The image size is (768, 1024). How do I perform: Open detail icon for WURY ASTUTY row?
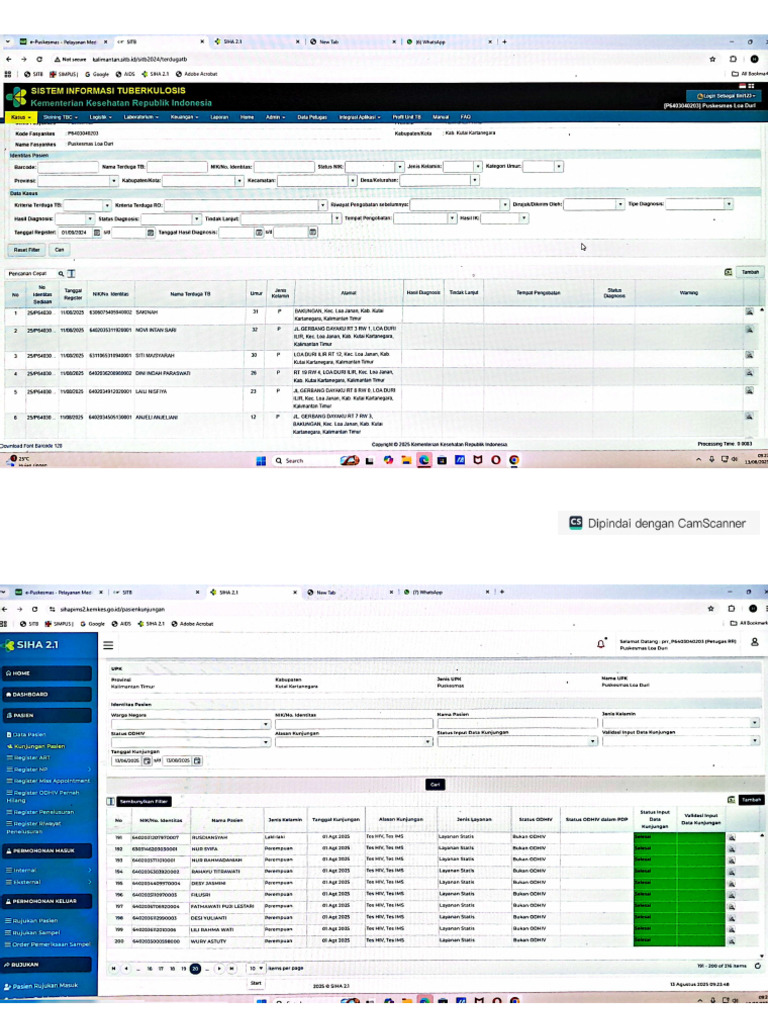731,942
